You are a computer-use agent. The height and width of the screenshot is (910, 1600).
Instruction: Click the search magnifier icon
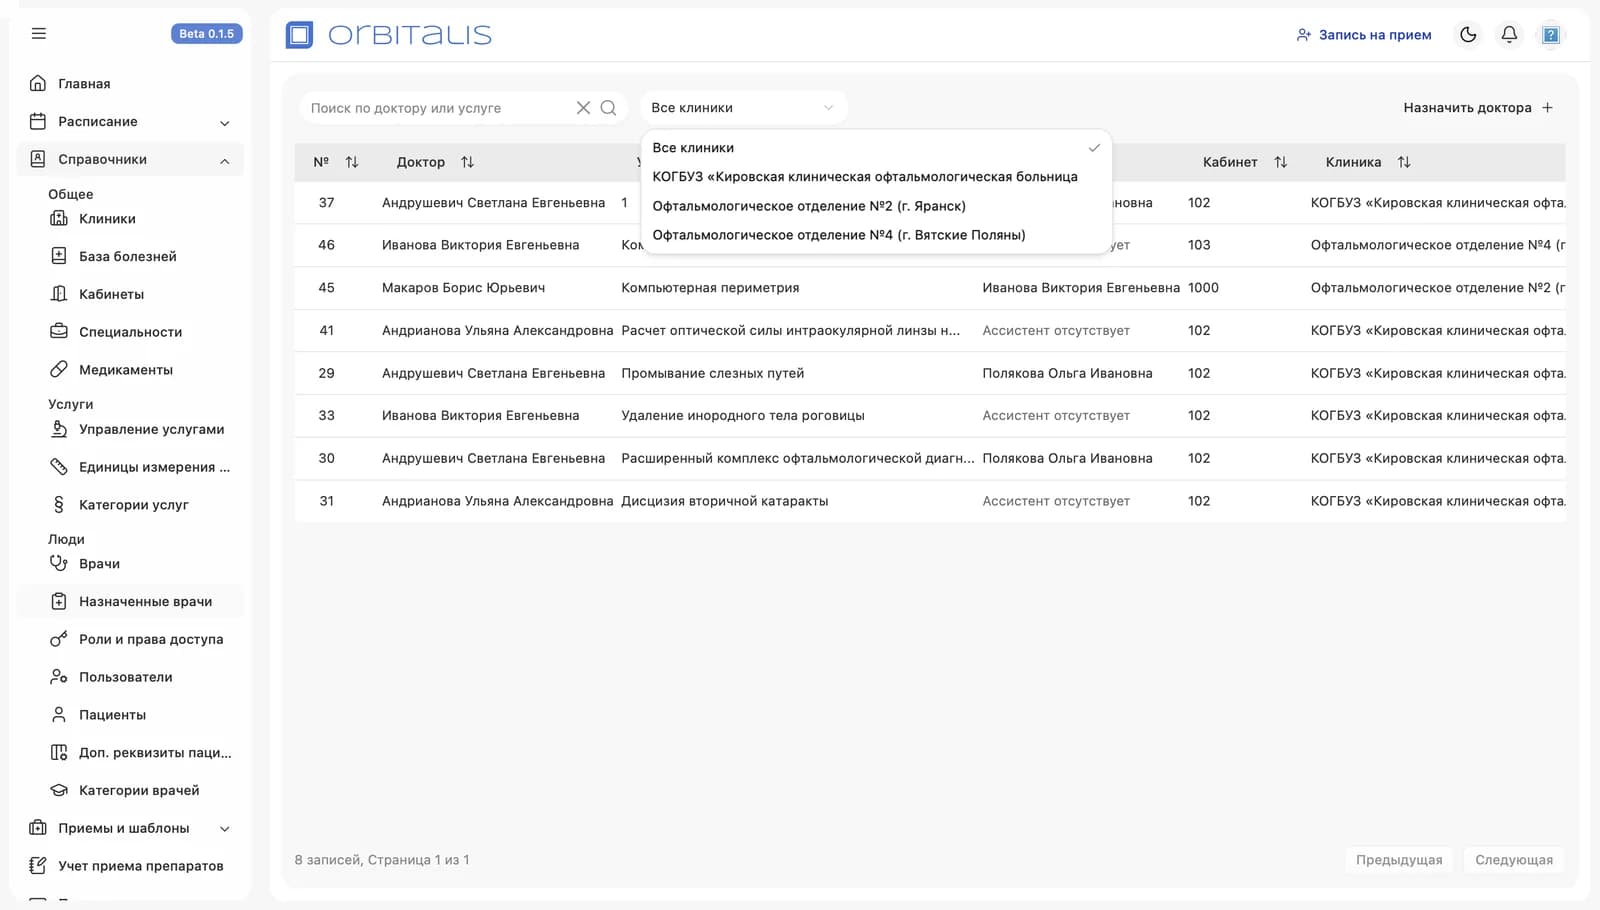tap(608, 108)
